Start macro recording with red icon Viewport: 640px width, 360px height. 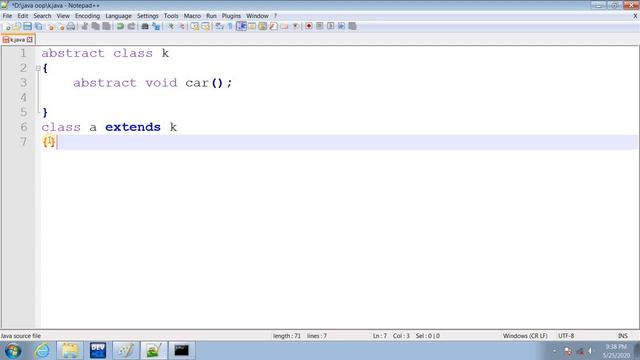click(309, 27)
